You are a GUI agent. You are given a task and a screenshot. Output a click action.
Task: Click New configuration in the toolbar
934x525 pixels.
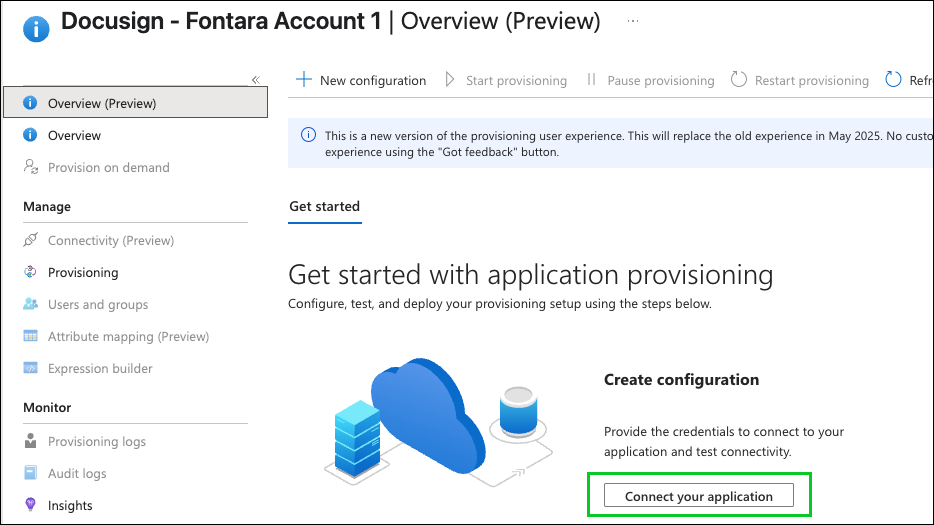361,80
